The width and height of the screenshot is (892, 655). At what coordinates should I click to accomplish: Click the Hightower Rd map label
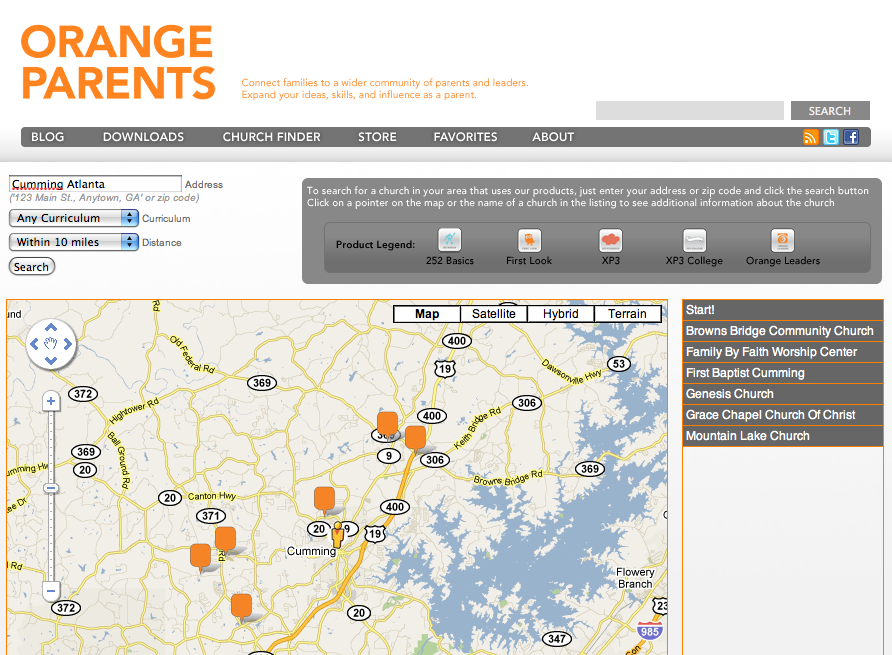[134, 411]
